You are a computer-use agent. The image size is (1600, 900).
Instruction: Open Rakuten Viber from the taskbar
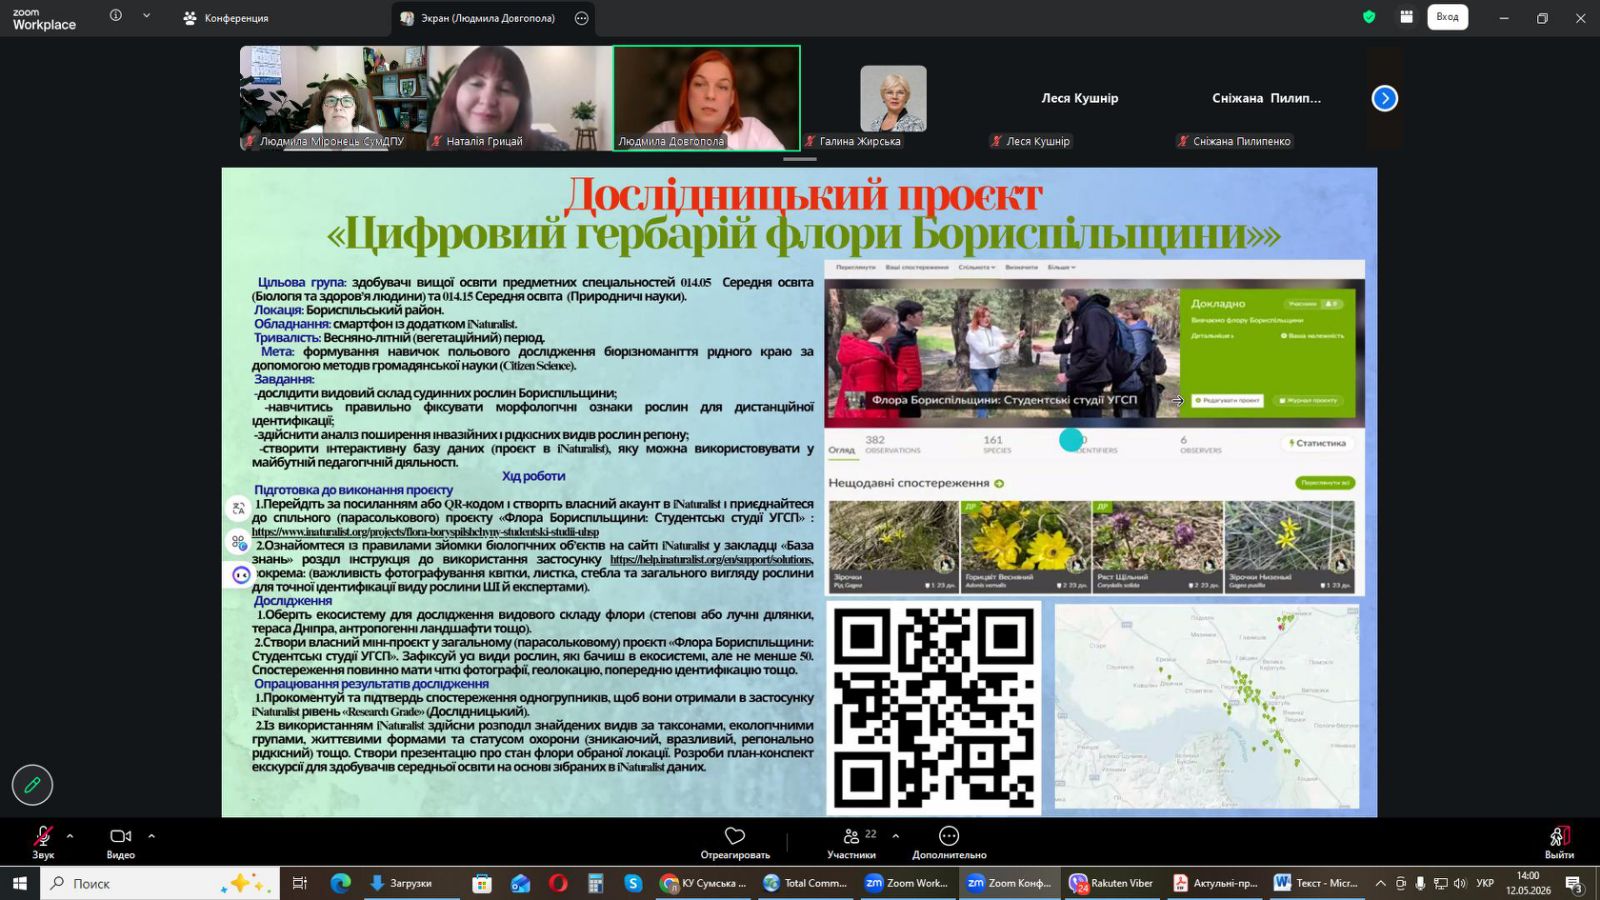(x=1111, y=883)
